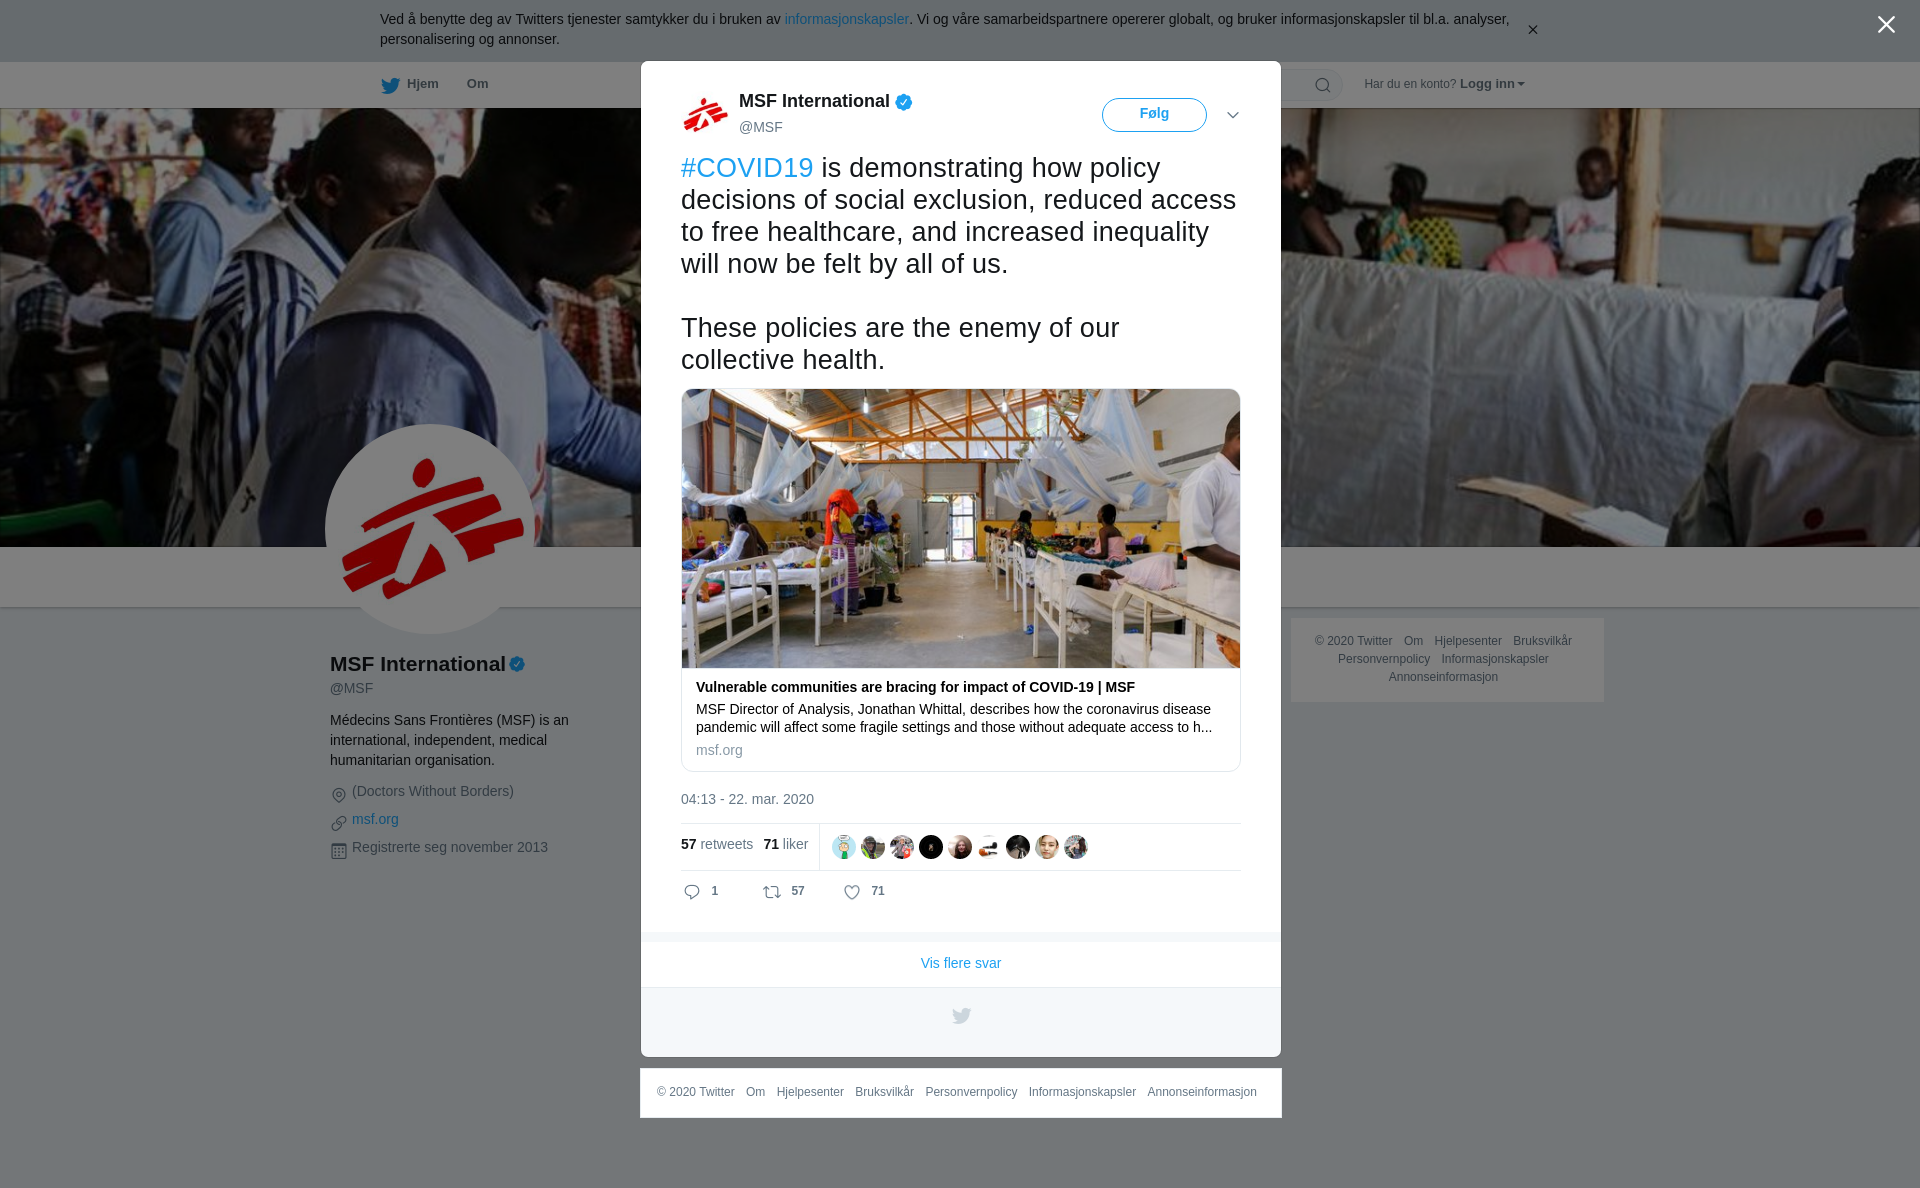Click the search magnifier icon in the header
1920x1188 pixels.
[1323, 85]
